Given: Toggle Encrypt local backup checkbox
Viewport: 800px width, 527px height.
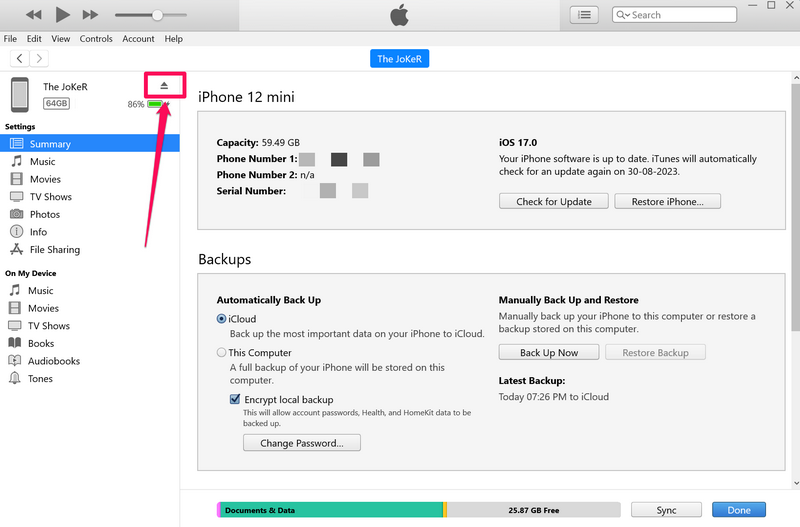Looking at the screenshot, I should click(235, 399).
